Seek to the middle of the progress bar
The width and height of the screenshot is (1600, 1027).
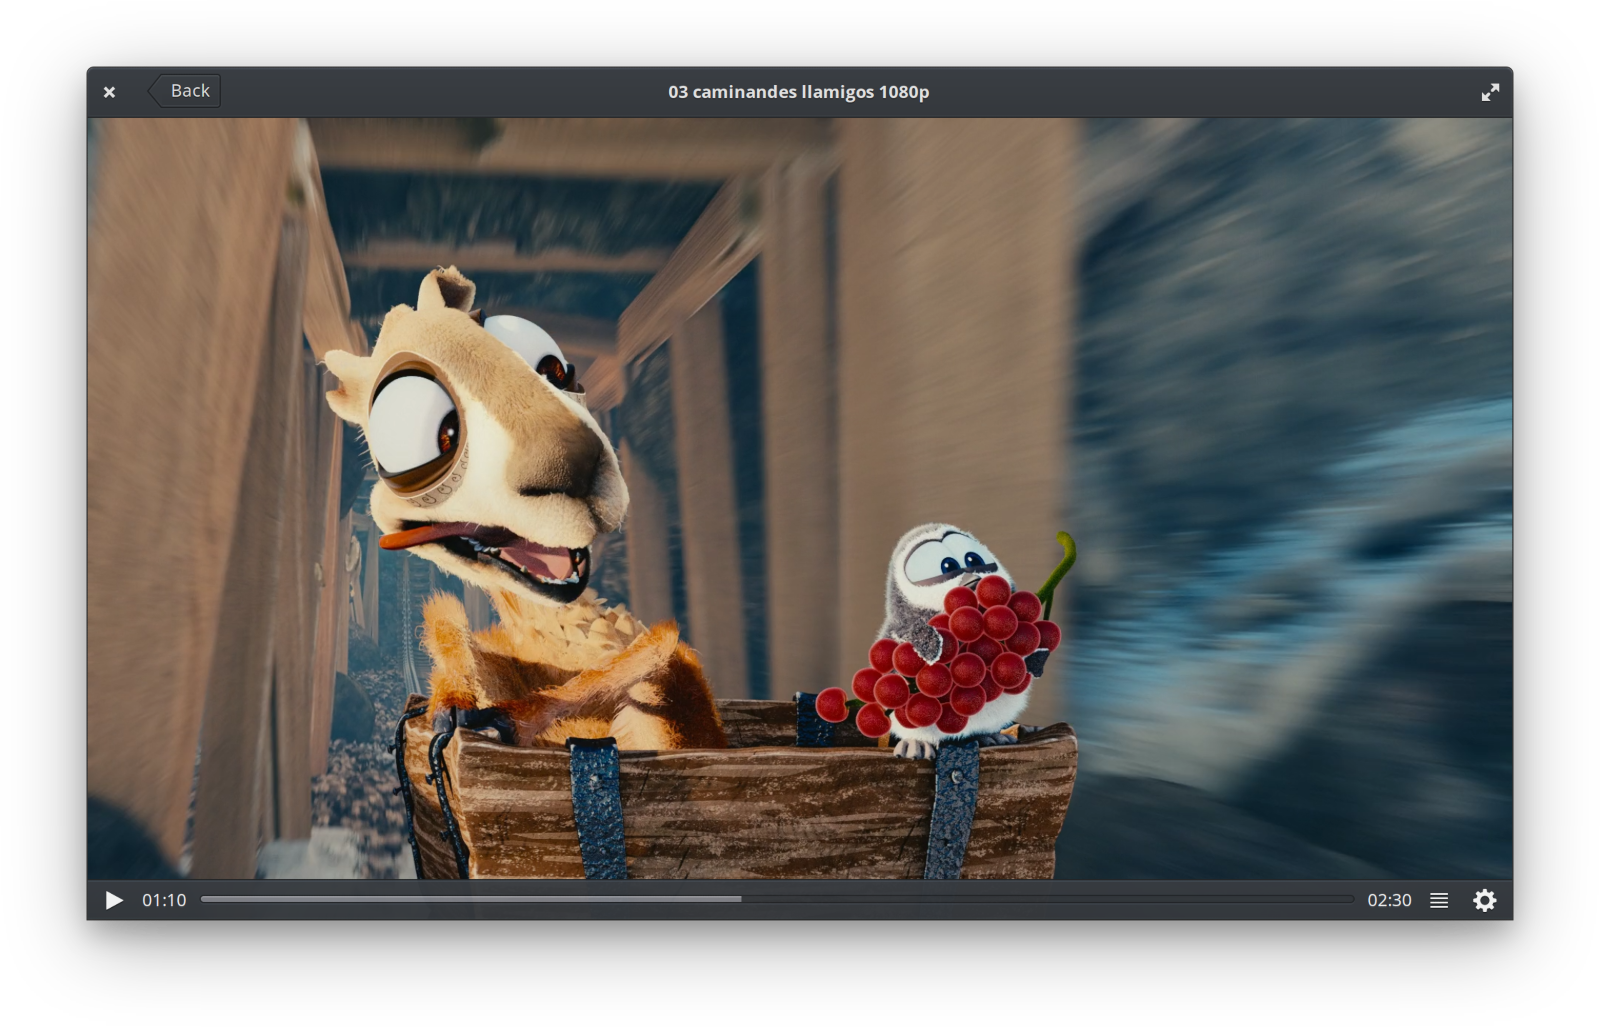[782, 900]
